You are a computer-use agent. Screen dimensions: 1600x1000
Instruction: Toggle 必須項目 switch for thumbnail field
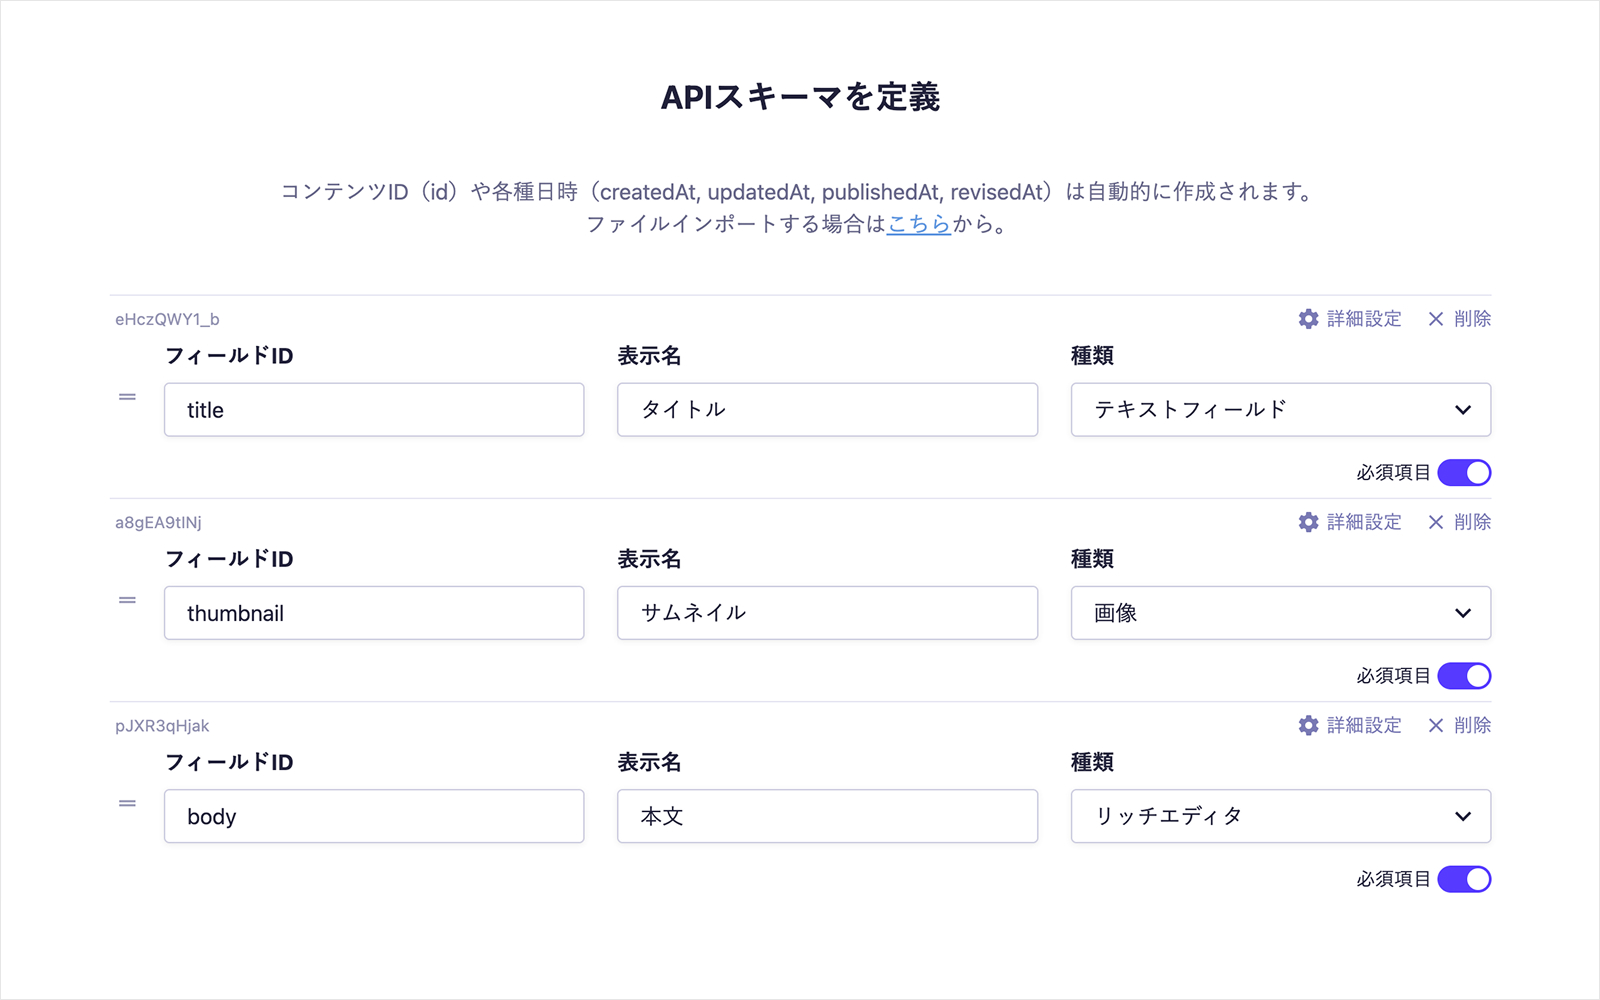[x=1464, y=676]
